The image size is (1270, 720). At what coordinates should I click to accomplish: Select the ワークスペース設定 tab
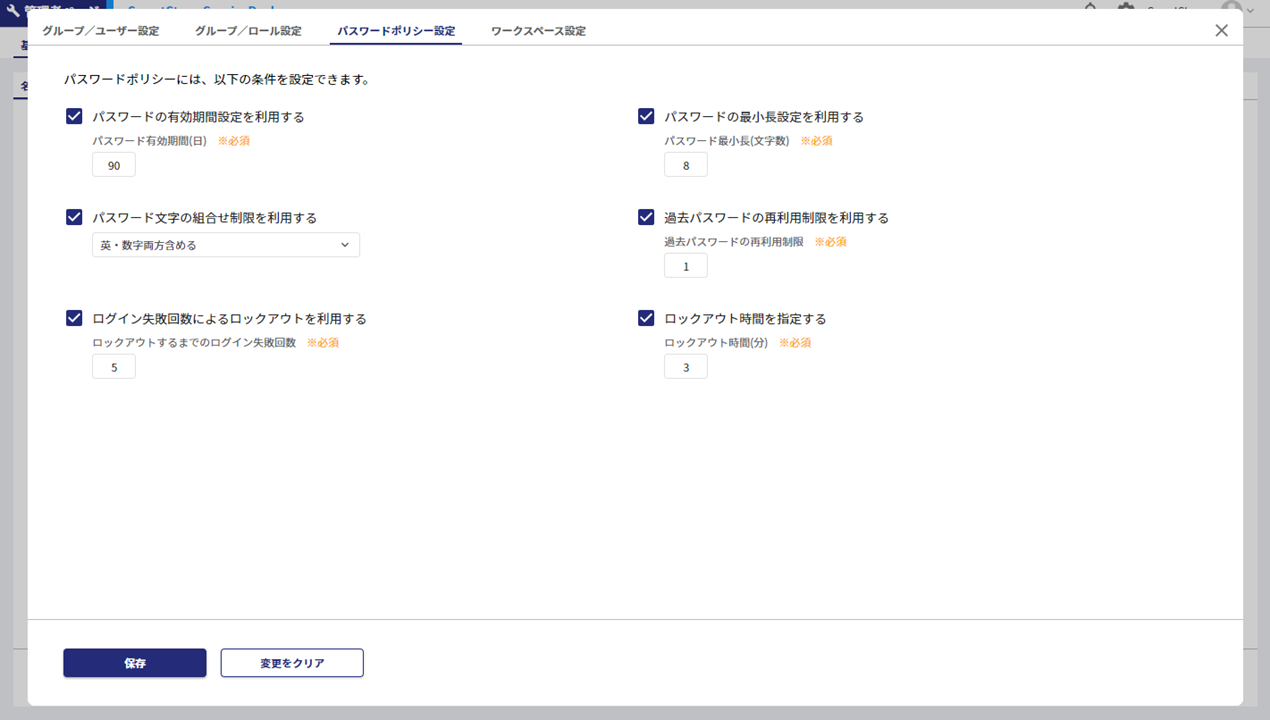(538, 31)
